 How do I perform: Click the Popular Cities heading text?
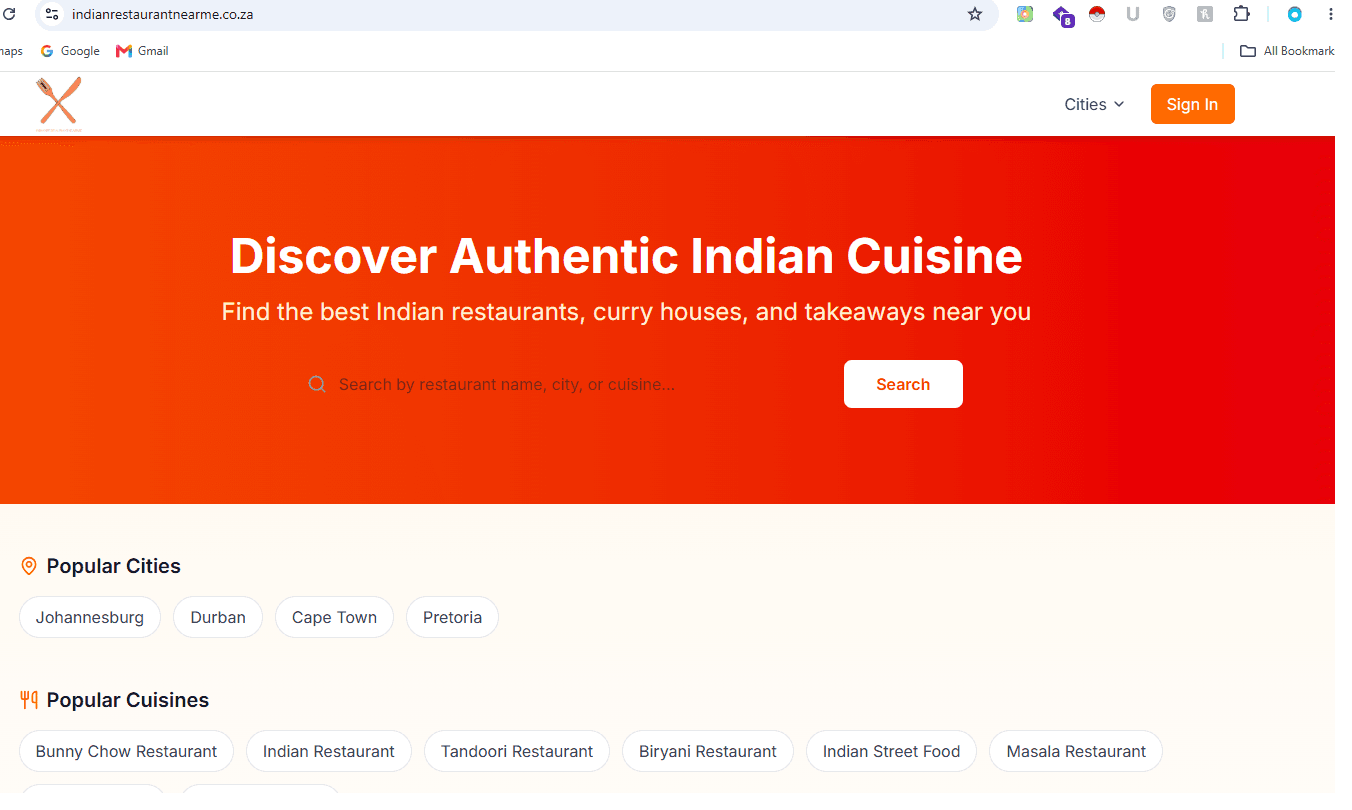[x=113, y=566]
